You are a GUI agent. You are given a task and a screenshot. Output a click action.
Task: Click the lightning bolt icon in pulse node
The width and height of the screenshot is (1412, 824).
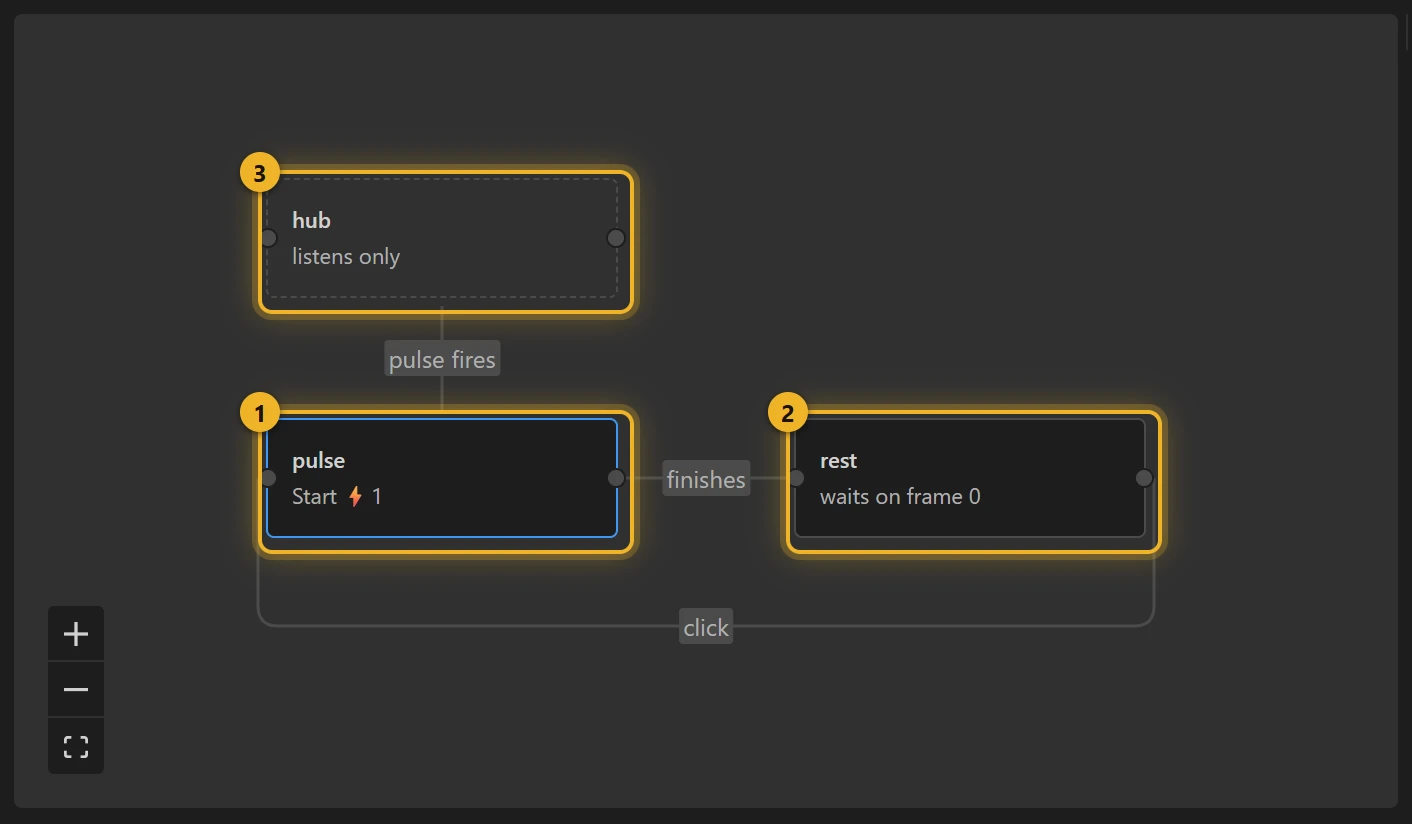pos(355,496)
